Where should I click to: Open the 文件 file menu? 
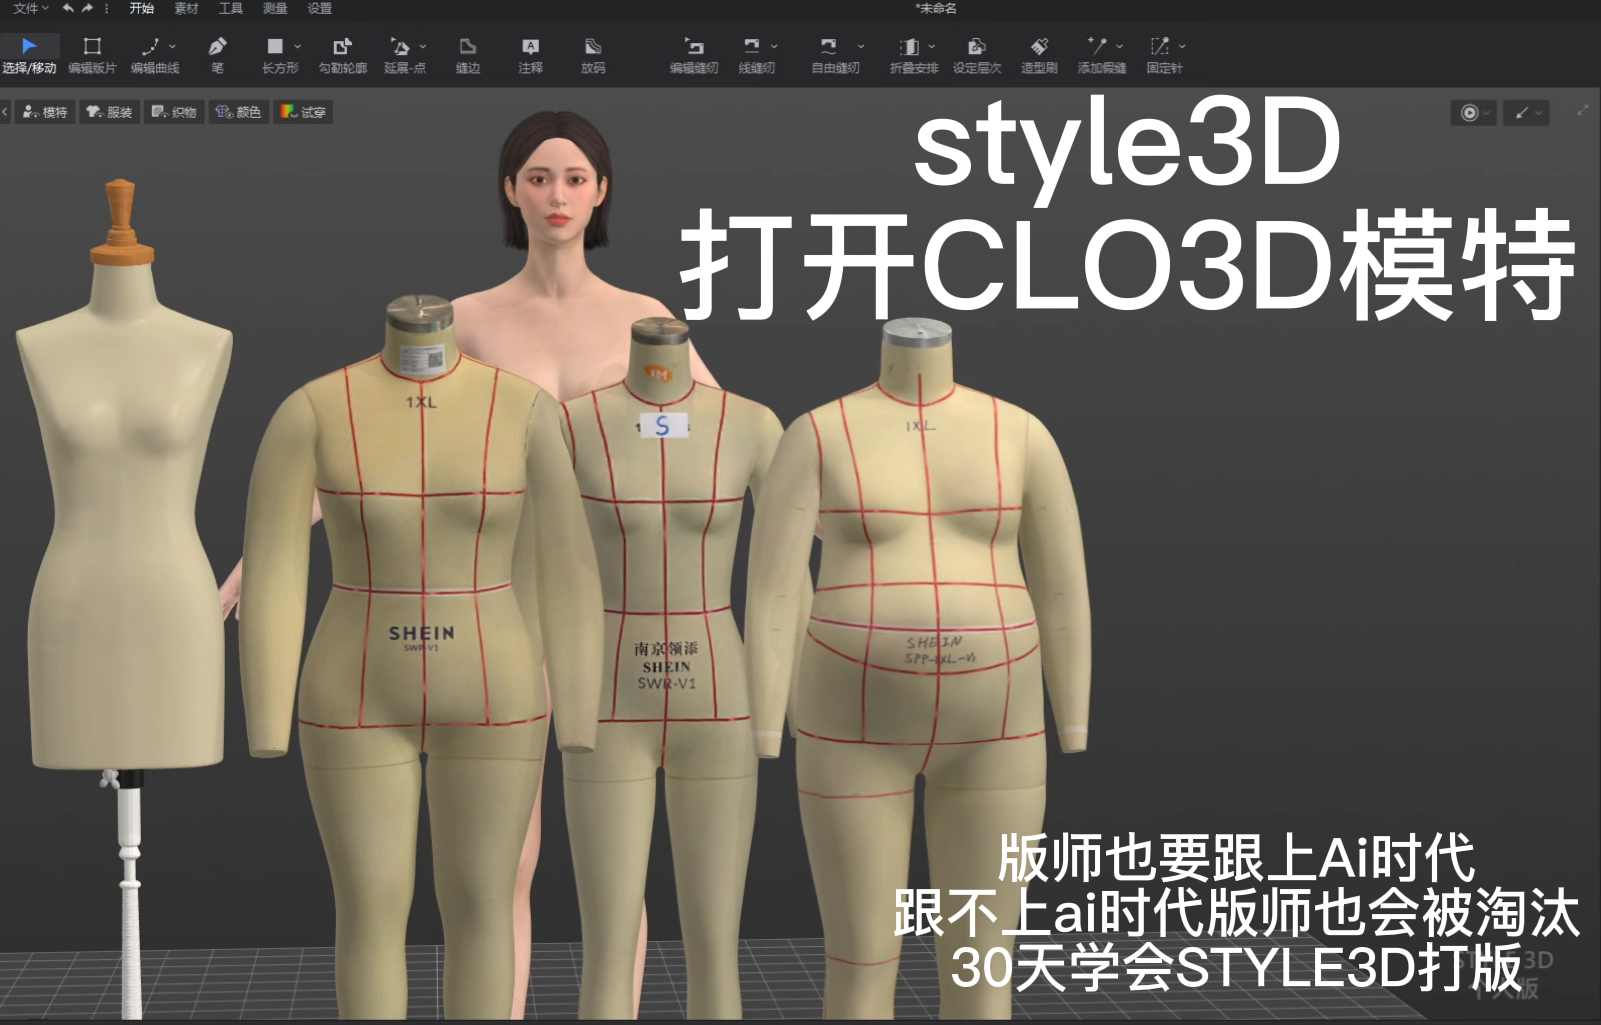(x=30, y=8)
